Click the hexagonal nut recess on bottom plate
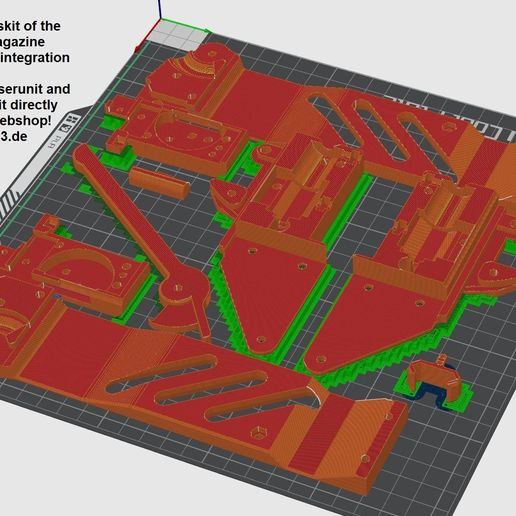The width and height of the screenshot is (516, 516). pyautogui.click(x=258, y=433)
